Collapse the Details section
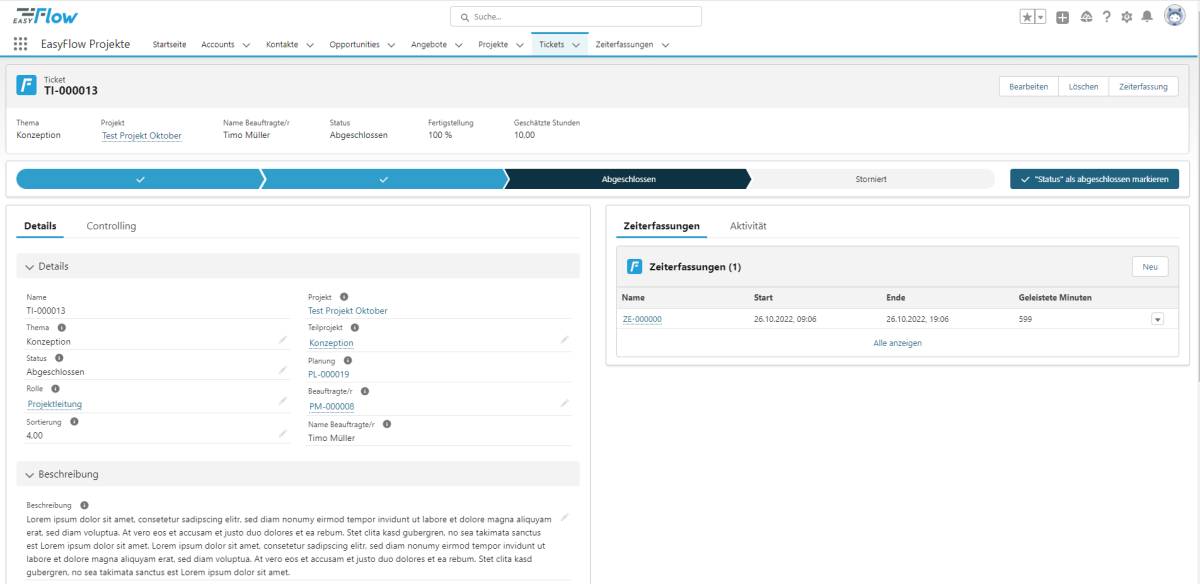This screenshot has height=584, width=1200. pos(30,267)
